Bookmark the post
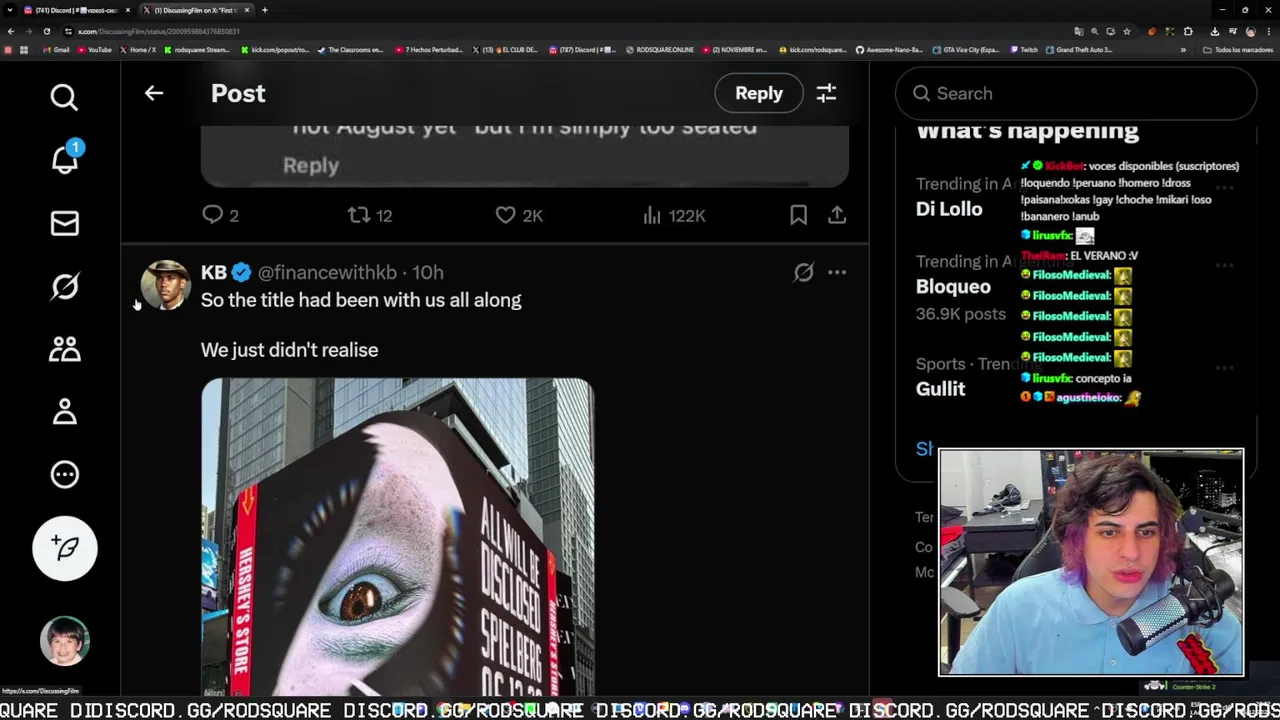 (798, 215)
